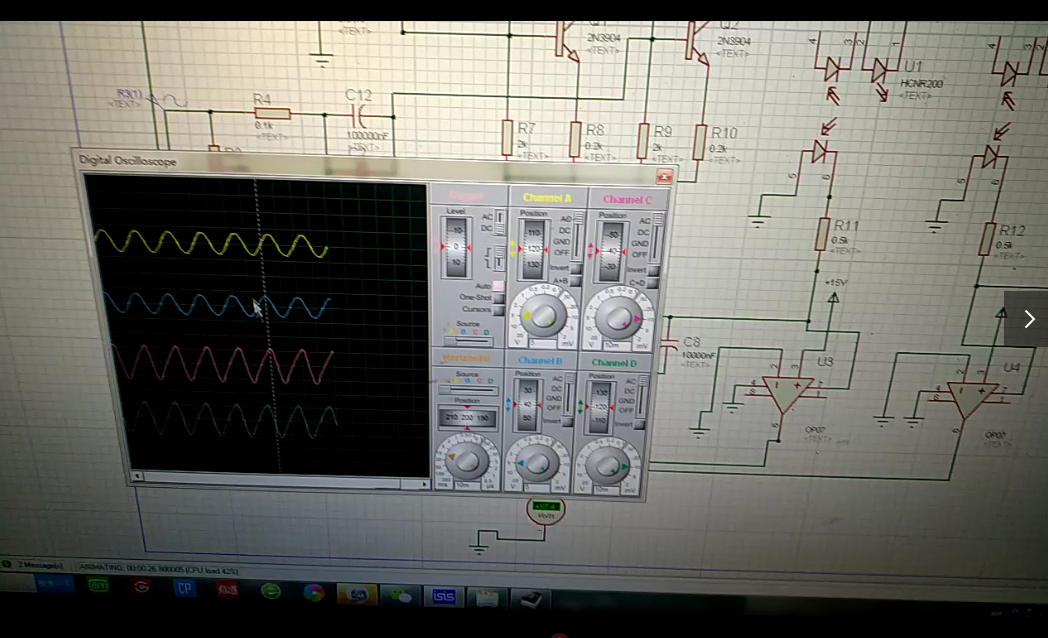
Task: Enable One-Shot trigger mode
Action: 498,298
